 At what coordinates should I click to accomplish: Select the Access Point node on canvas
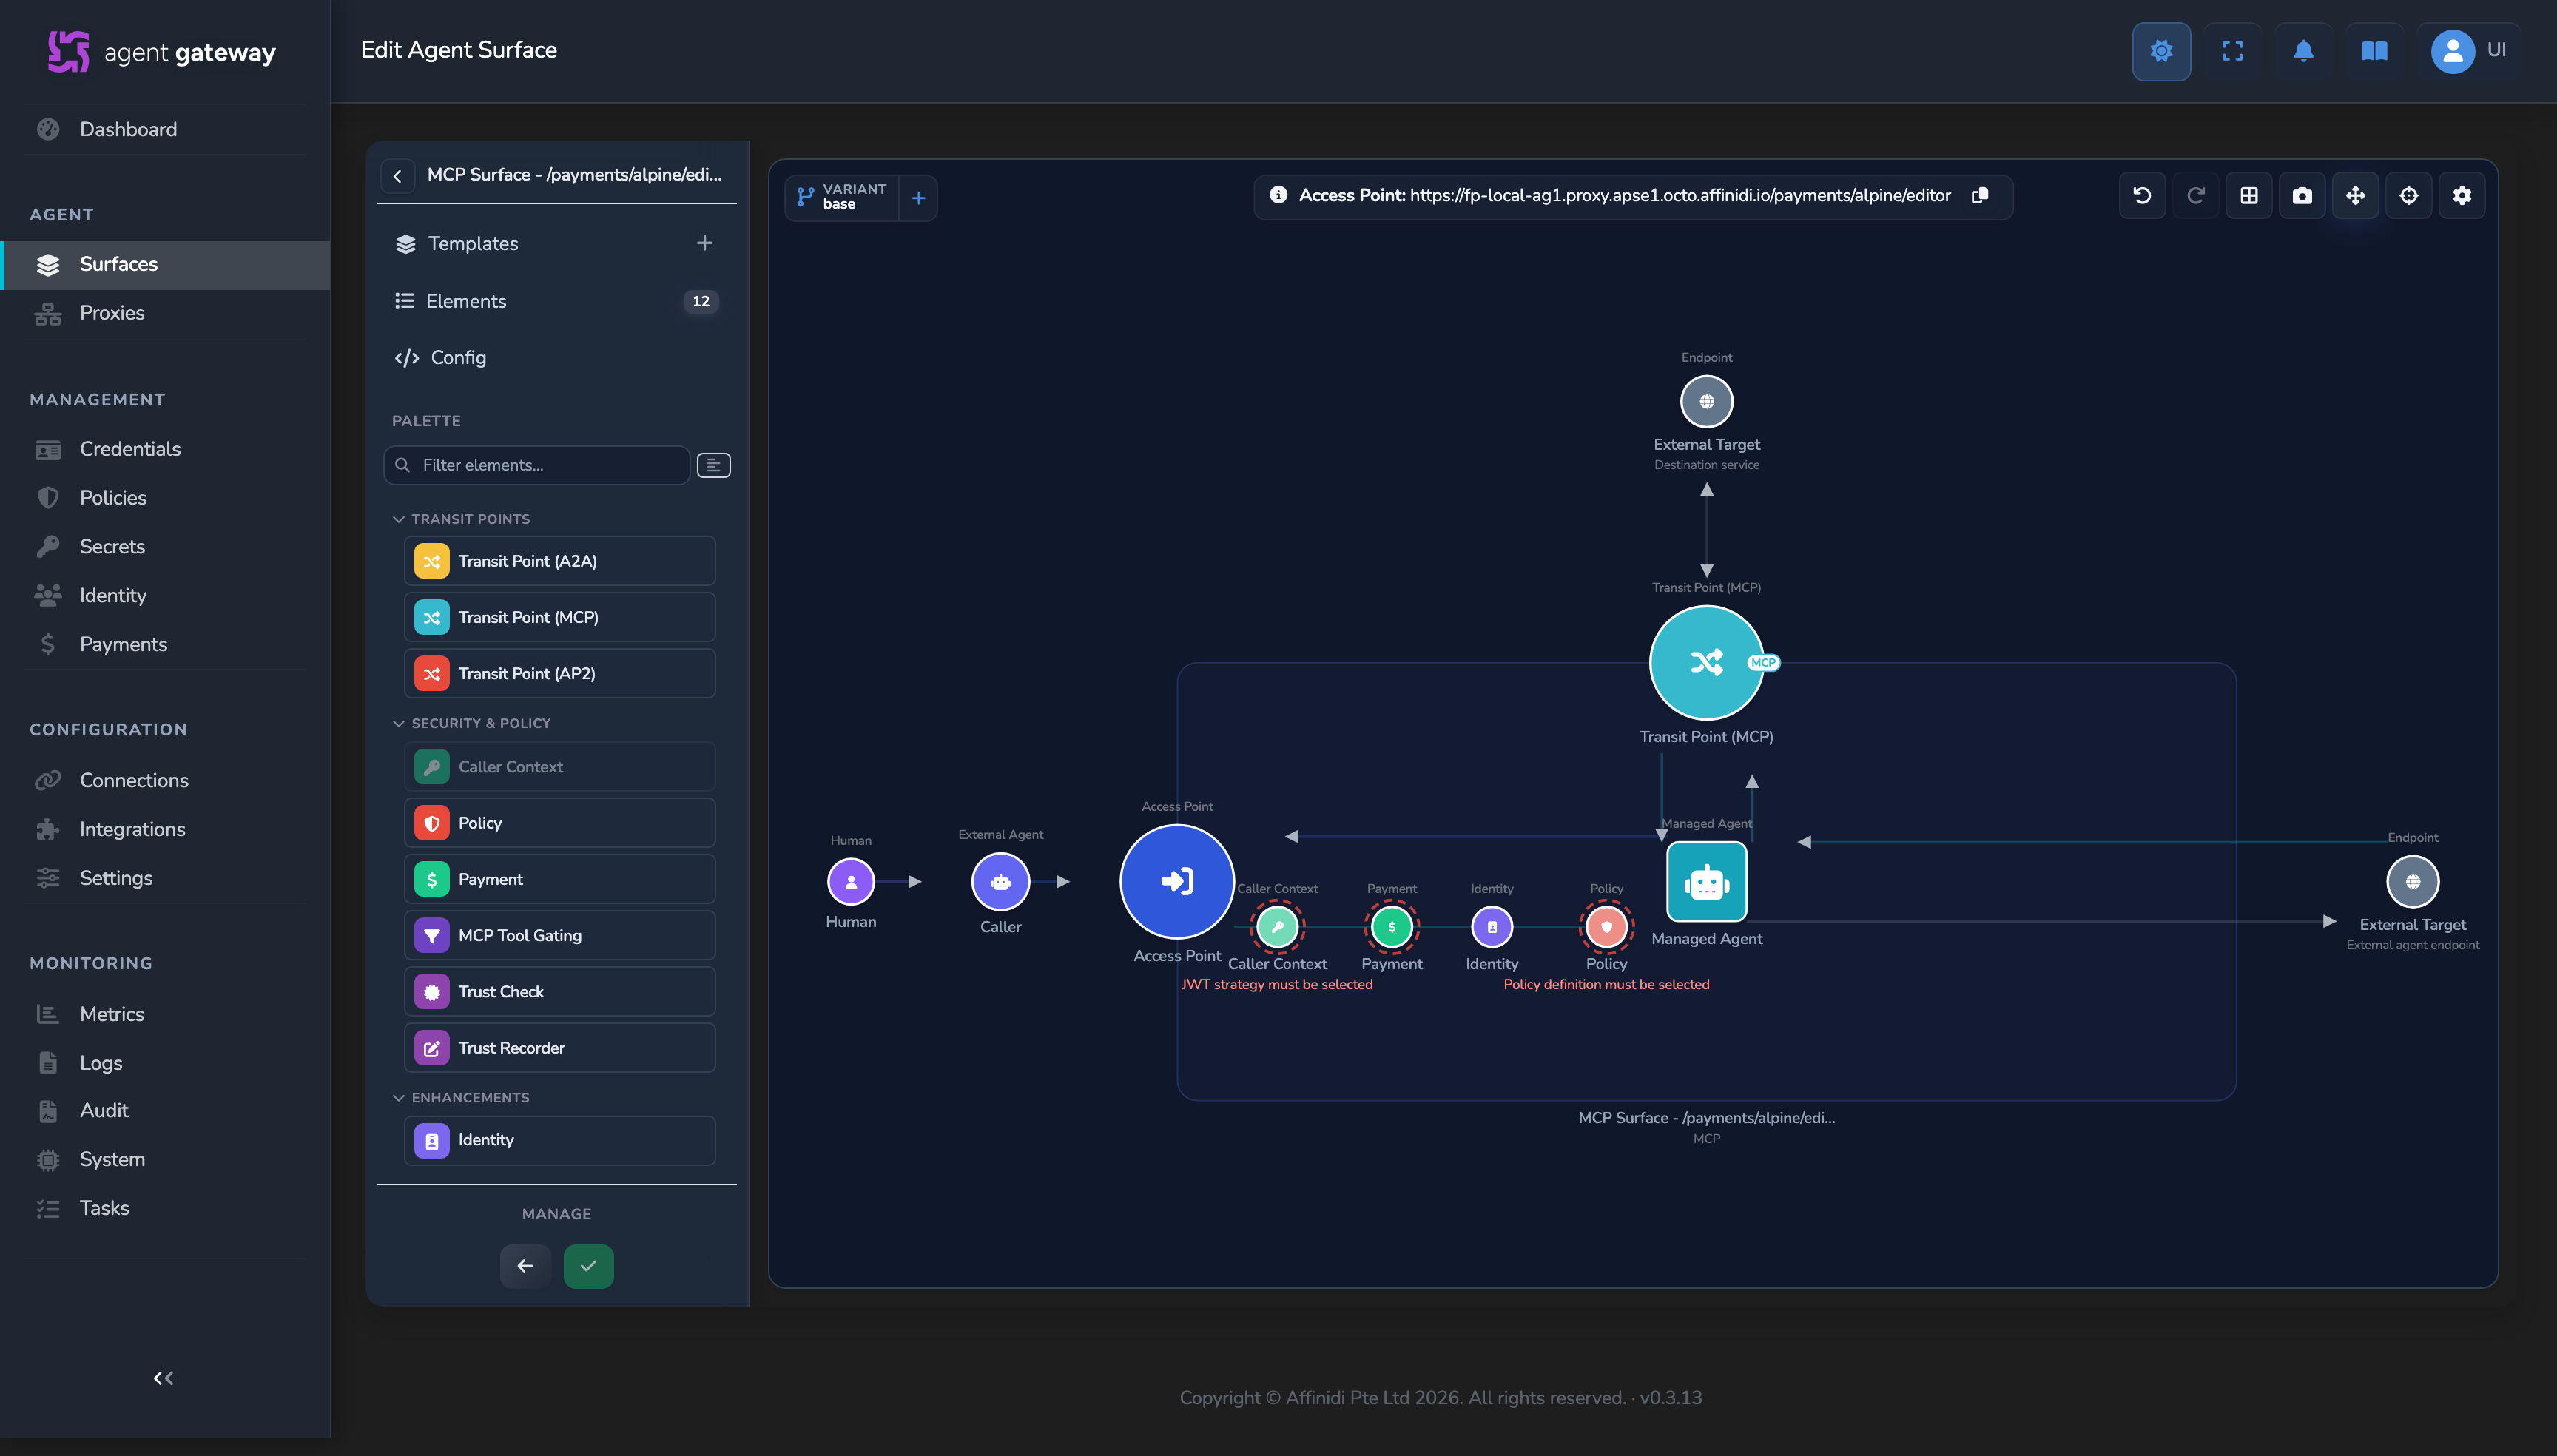point(1177,881)
